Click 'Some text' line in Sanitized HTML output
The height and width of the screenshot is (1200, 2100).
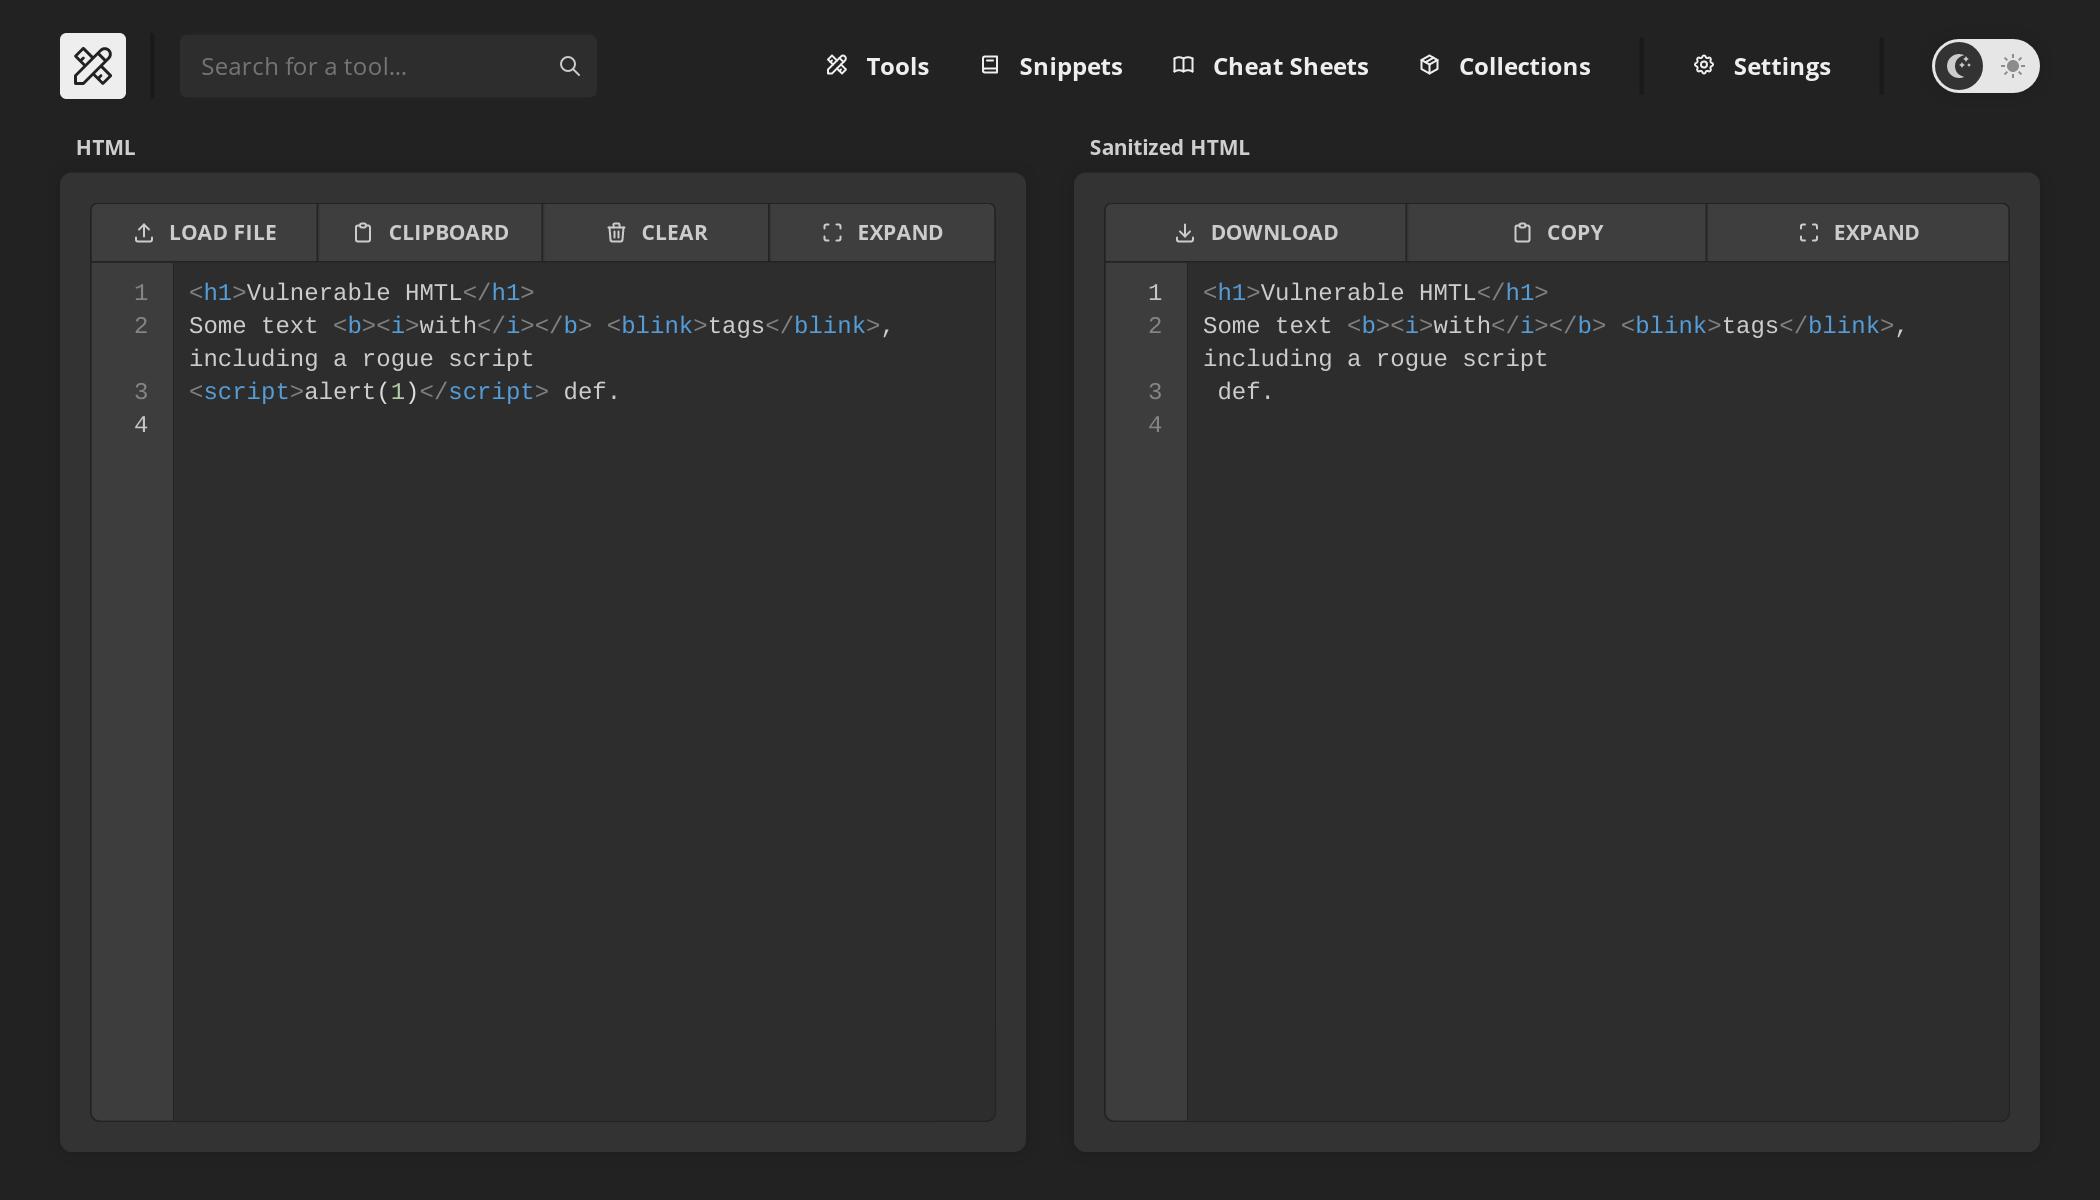coord(1555,326)
